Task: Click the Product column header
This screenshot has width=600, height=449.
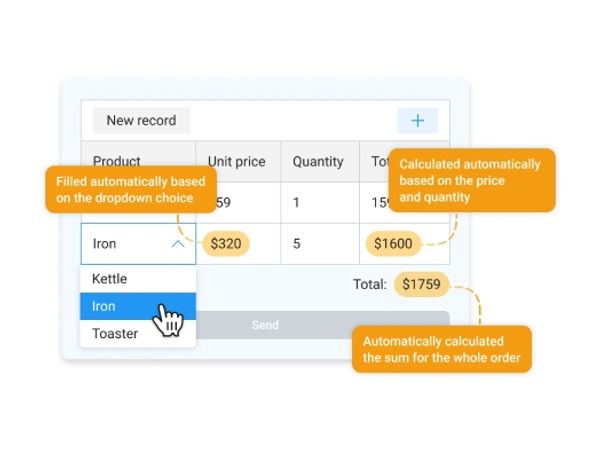Action: click(117, 161)
